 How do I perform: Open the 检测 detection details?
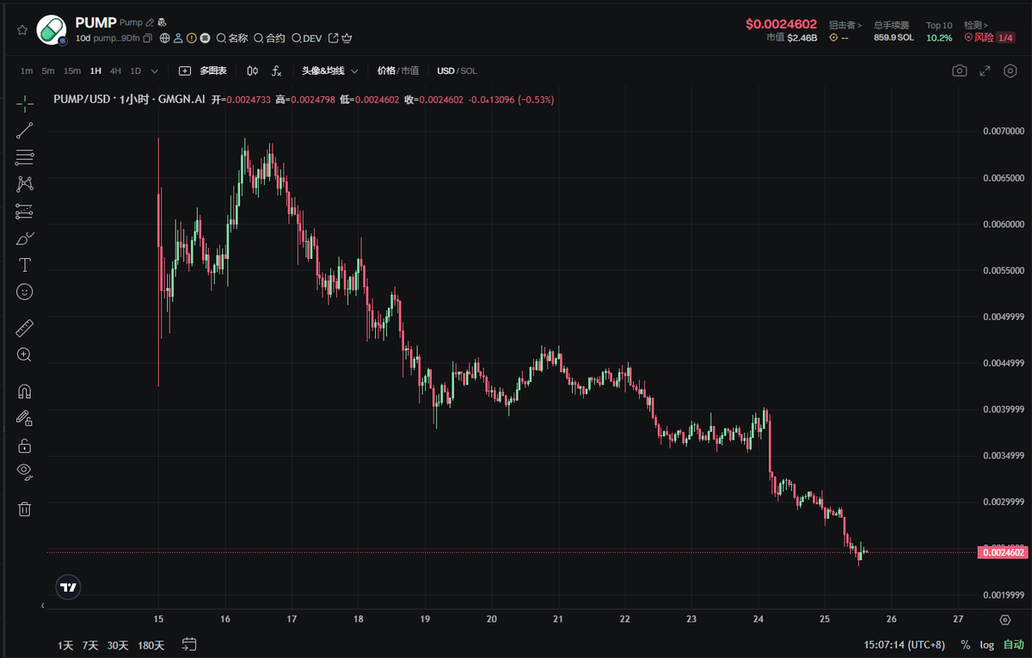coord(976,25)
